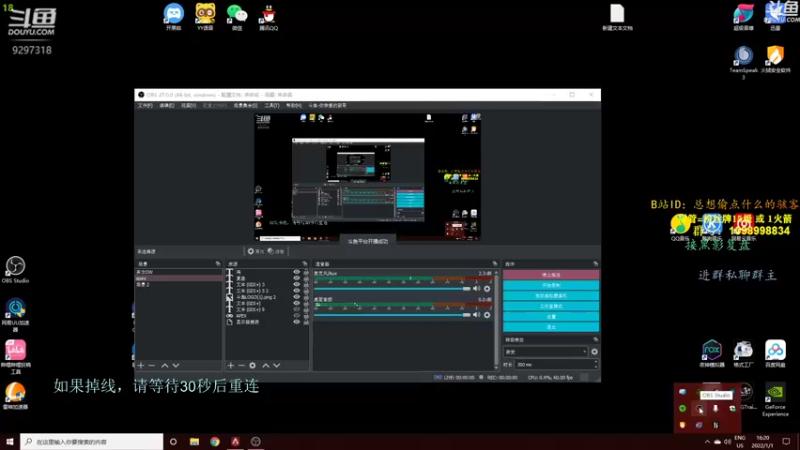
Task: Open the Tools menu in OBS
Action: 271,106
